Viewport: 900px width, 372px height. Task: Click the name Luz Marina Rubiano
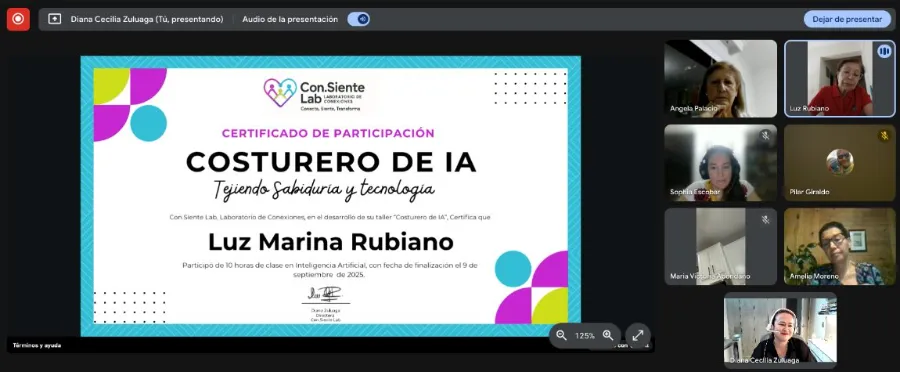pyautogui.click(x=331, y=242)
